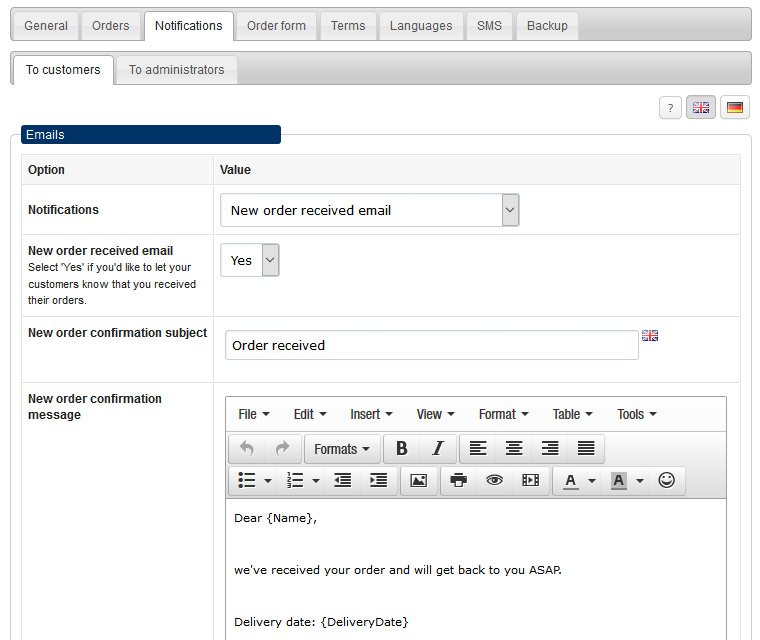Open the Tools menu in editor

636,415
